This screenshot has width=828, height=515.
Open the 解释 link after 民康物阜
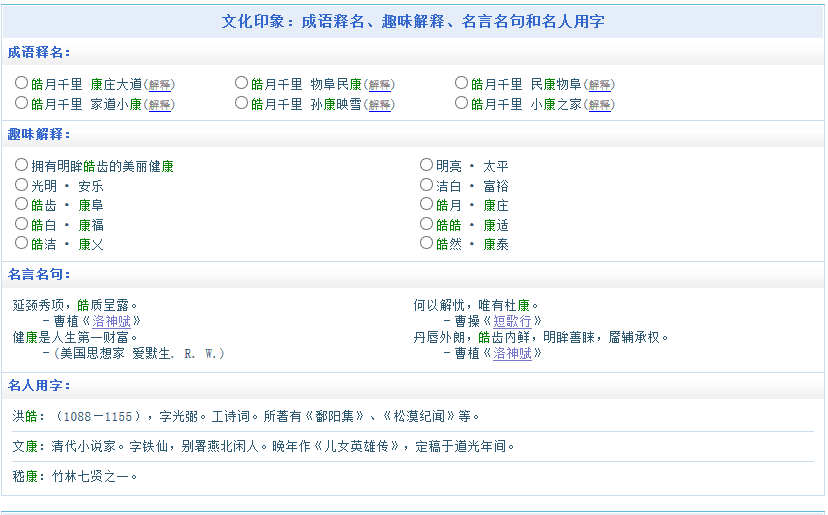(x=600, y=85)
